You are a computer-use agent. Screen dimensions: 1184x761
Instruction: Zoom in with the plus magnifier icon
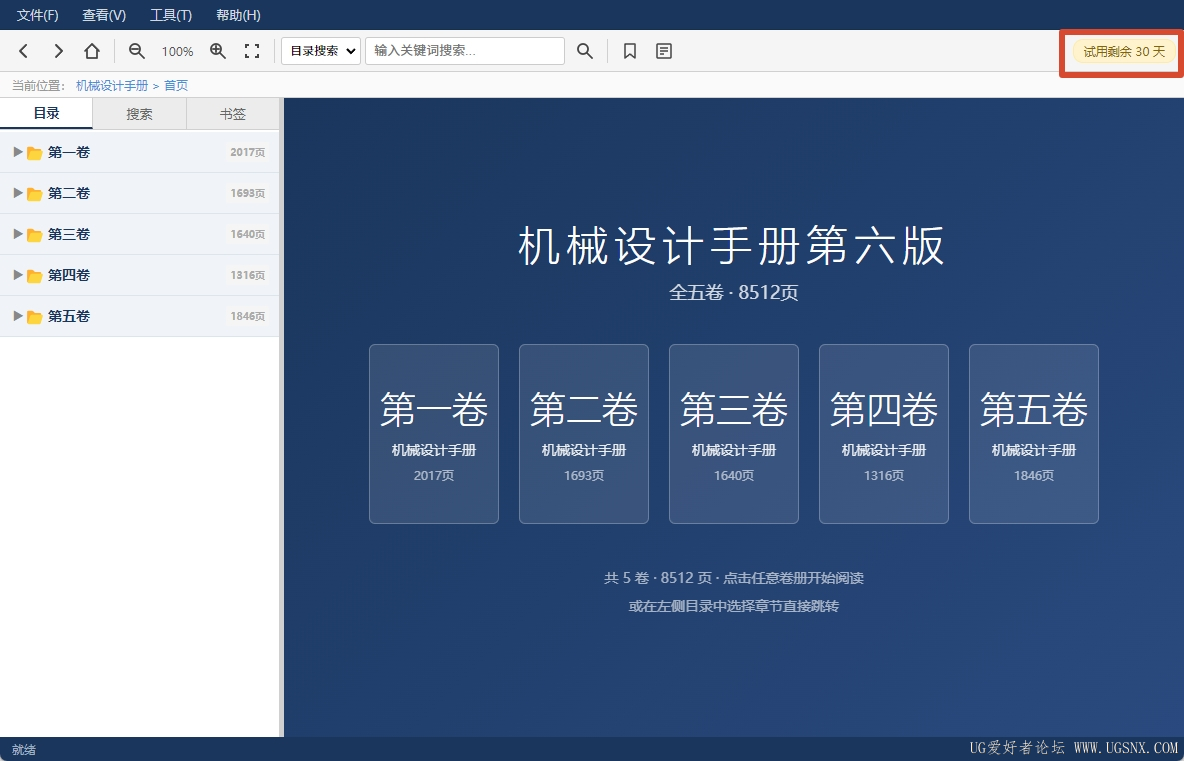coord(218,51)
